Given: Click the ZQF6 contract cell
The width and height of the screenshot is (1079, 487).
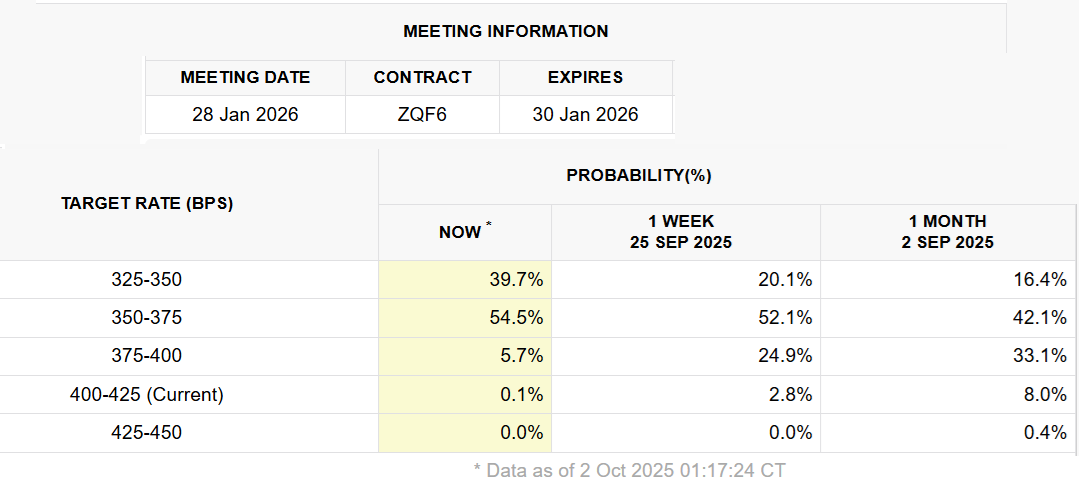Looking at the screenshot, I should 422,114.
